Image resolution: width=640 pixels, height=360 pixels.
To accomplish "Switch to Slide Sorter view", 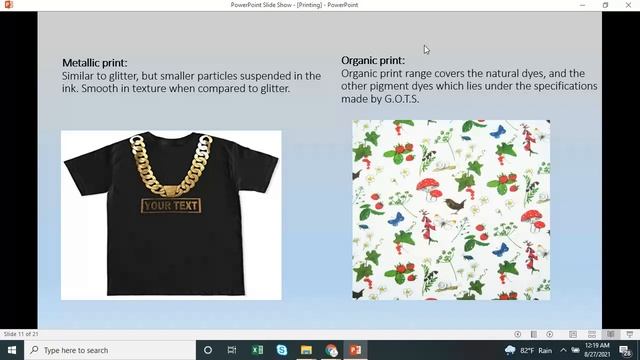I will point(592,334).
